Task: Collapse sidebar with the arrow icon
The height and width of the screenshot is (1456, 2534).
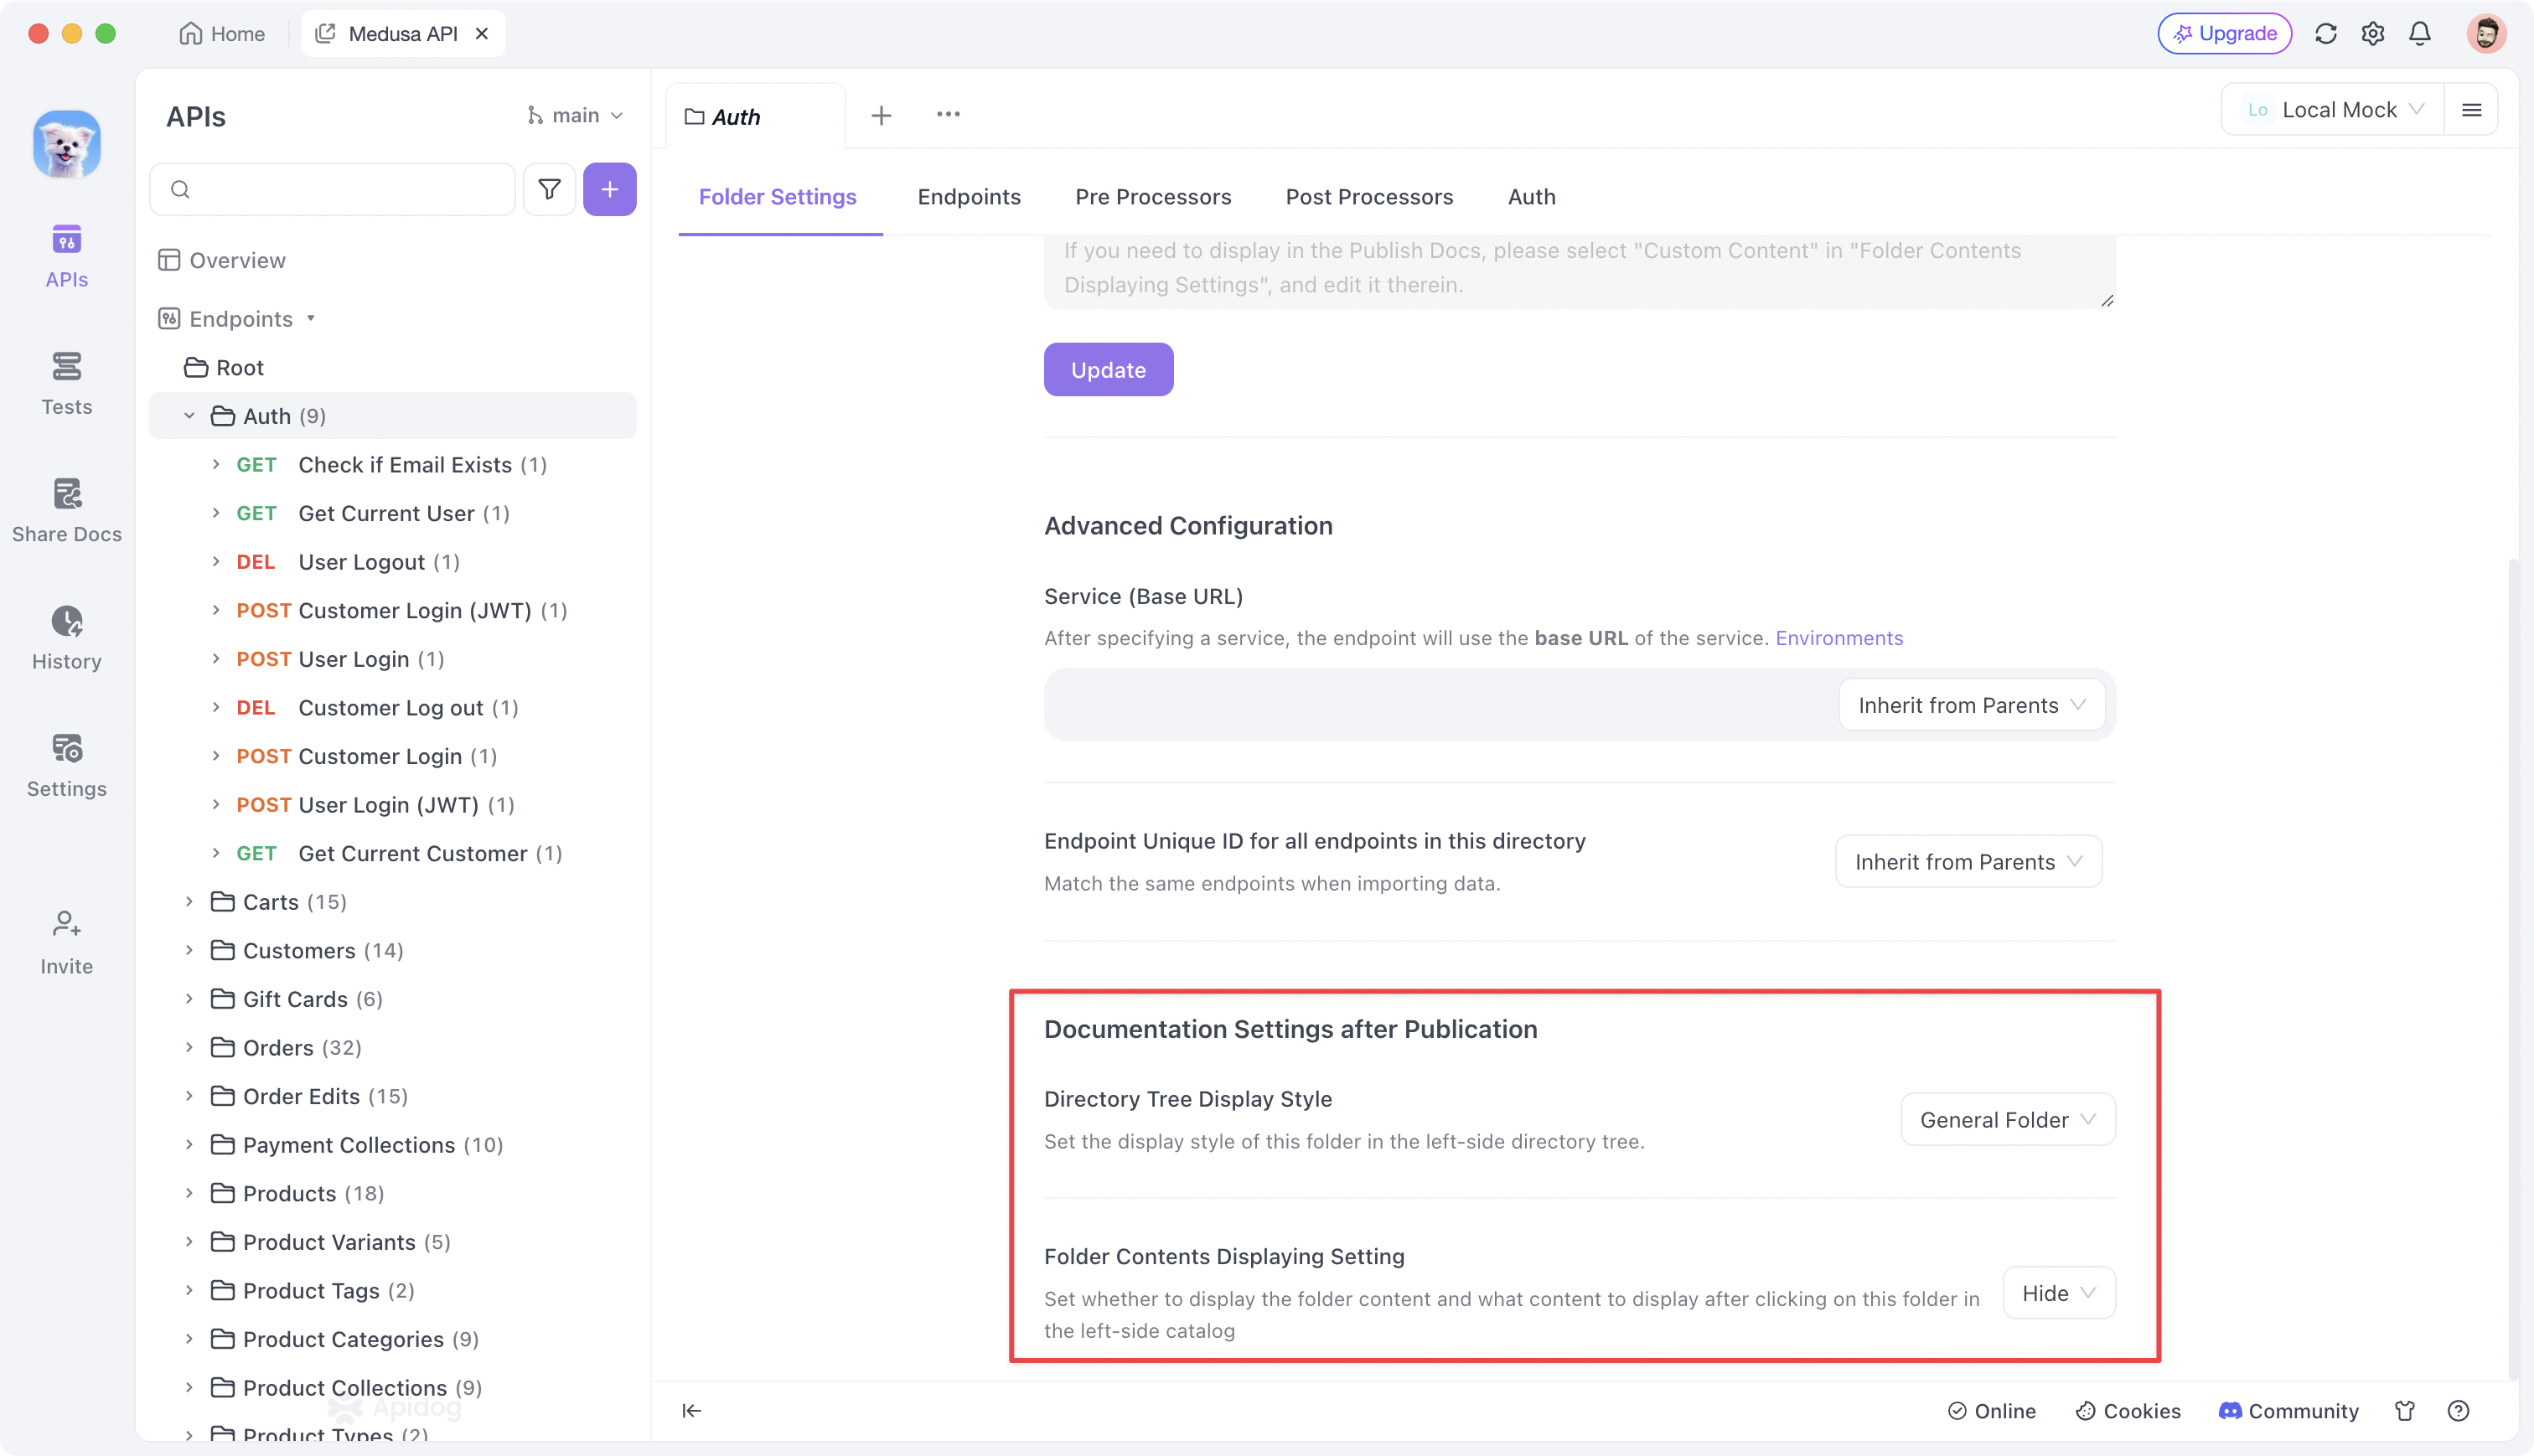Action: click(x=691, y=1410)
